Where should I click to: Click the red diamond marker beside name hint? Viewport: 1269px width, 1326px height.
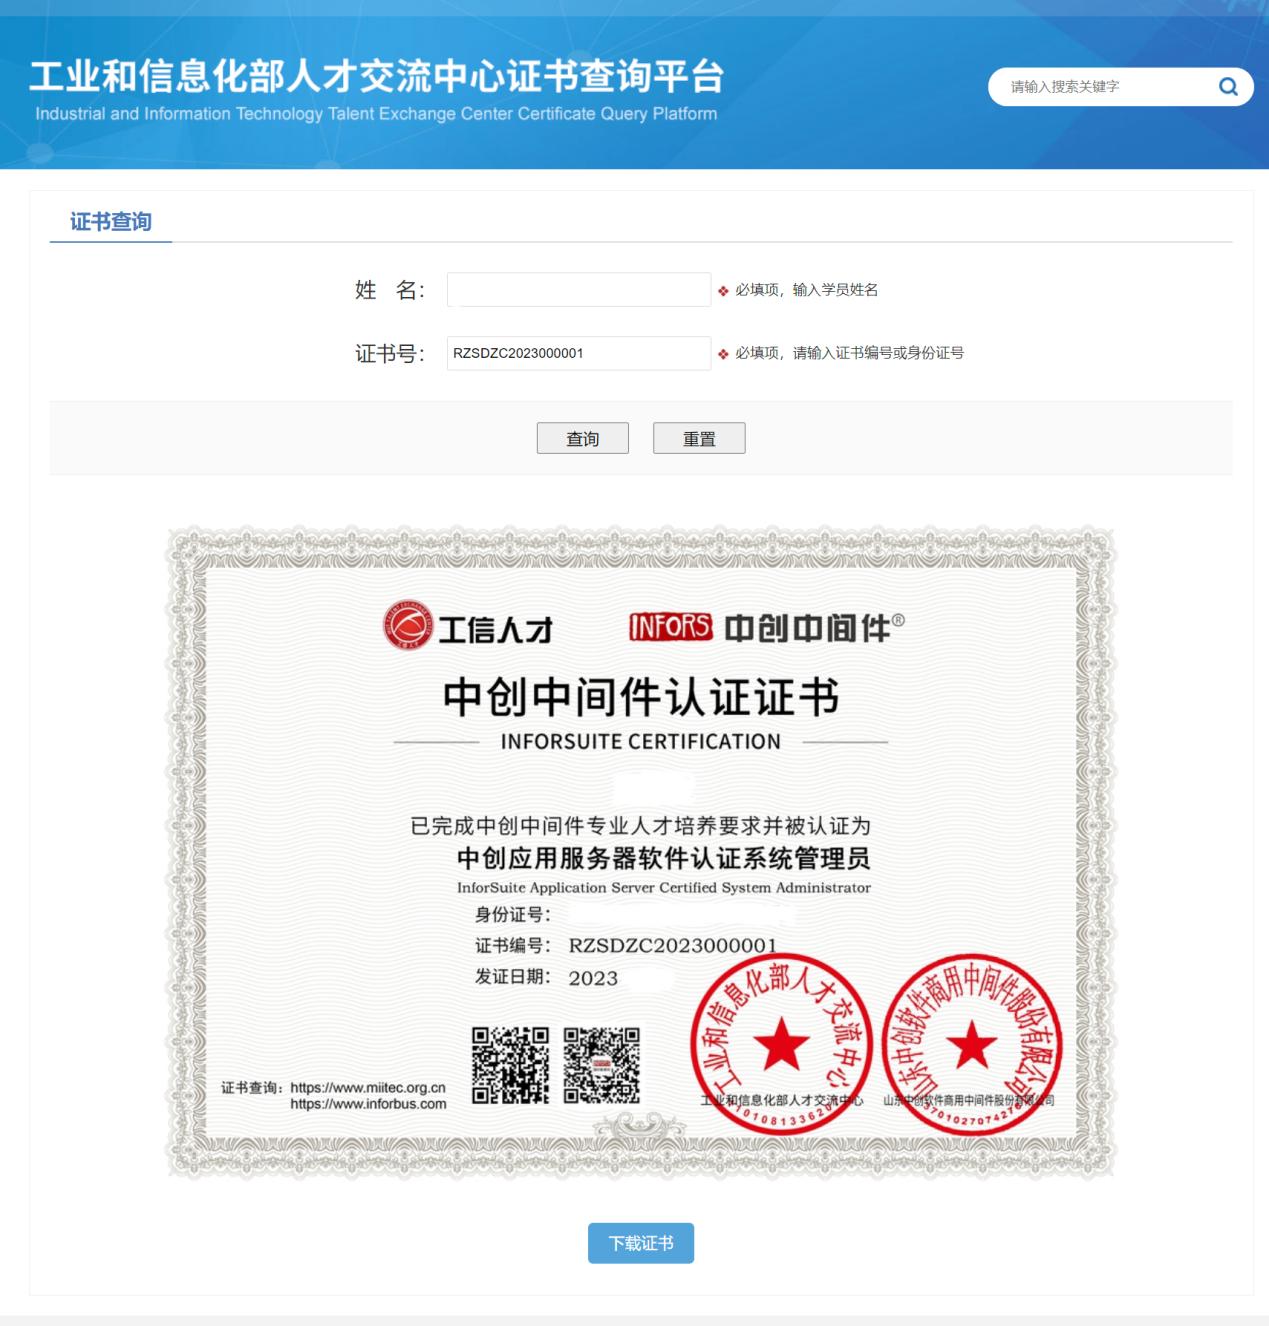click(723, 291)
